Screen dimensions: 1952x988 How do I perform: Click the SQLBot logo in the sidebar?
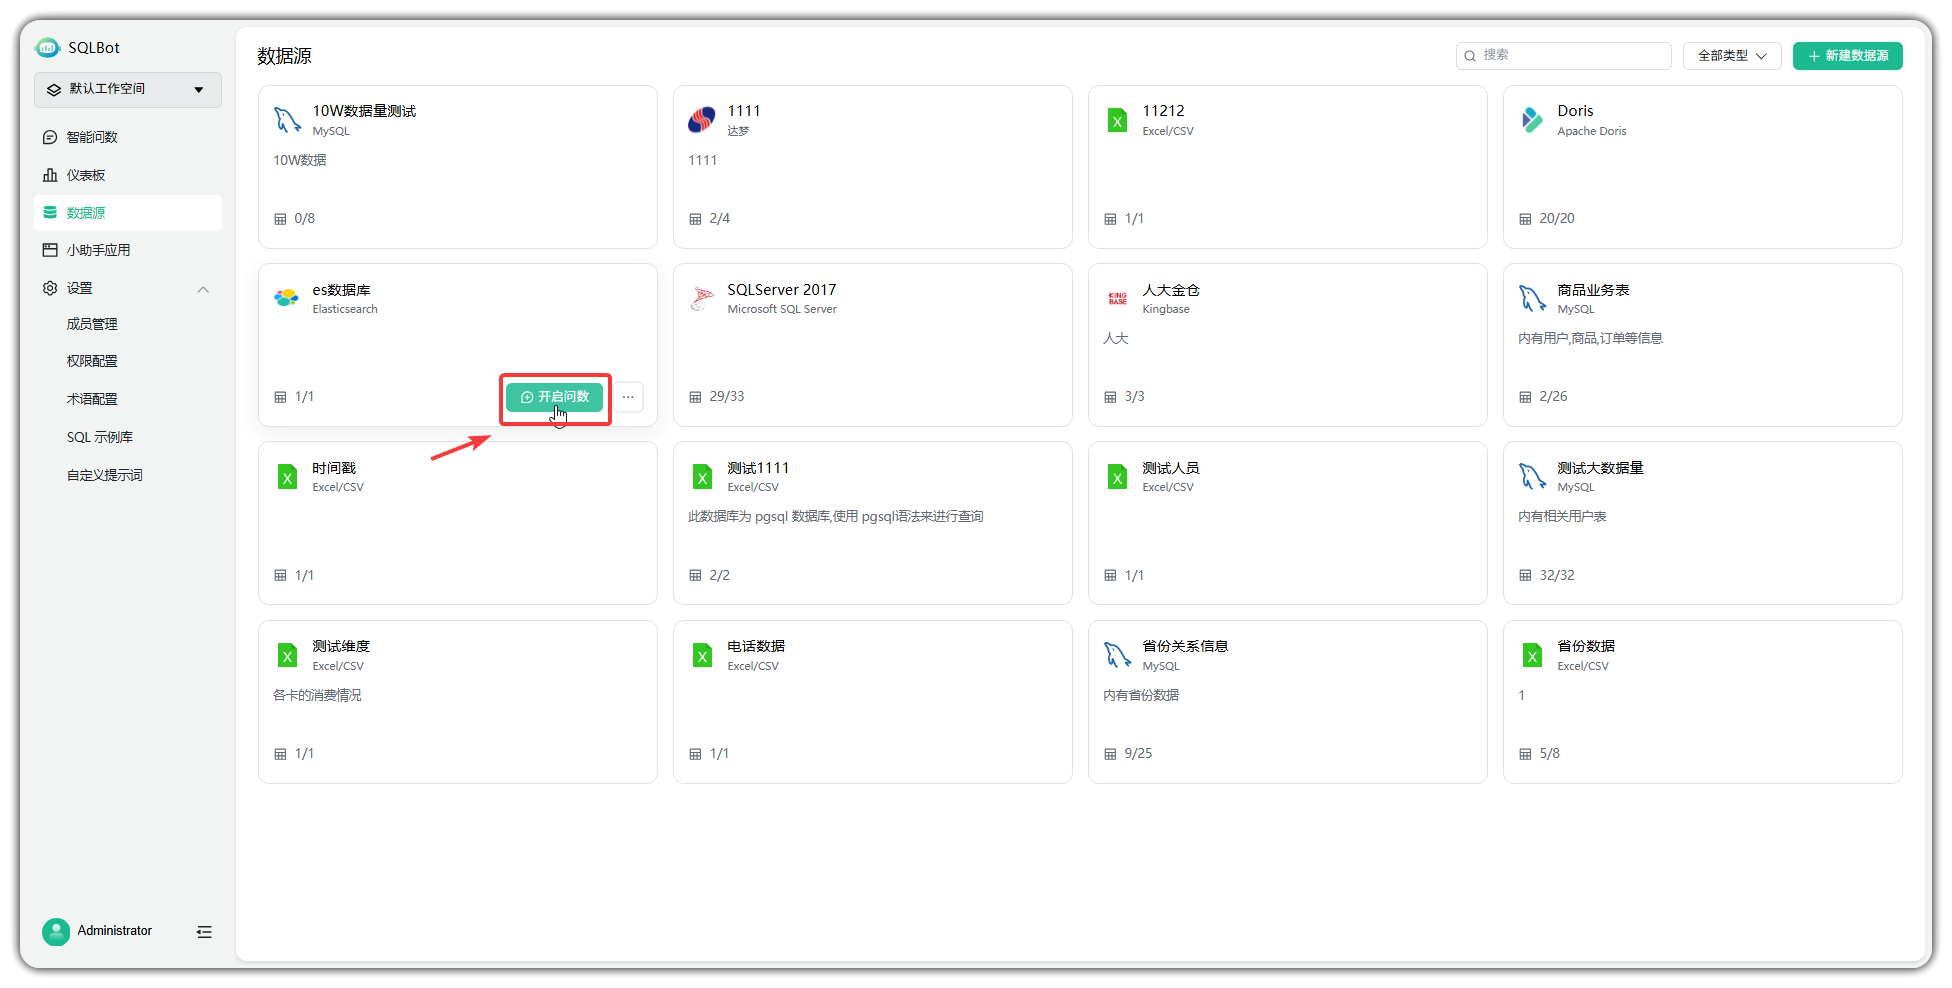47,47
